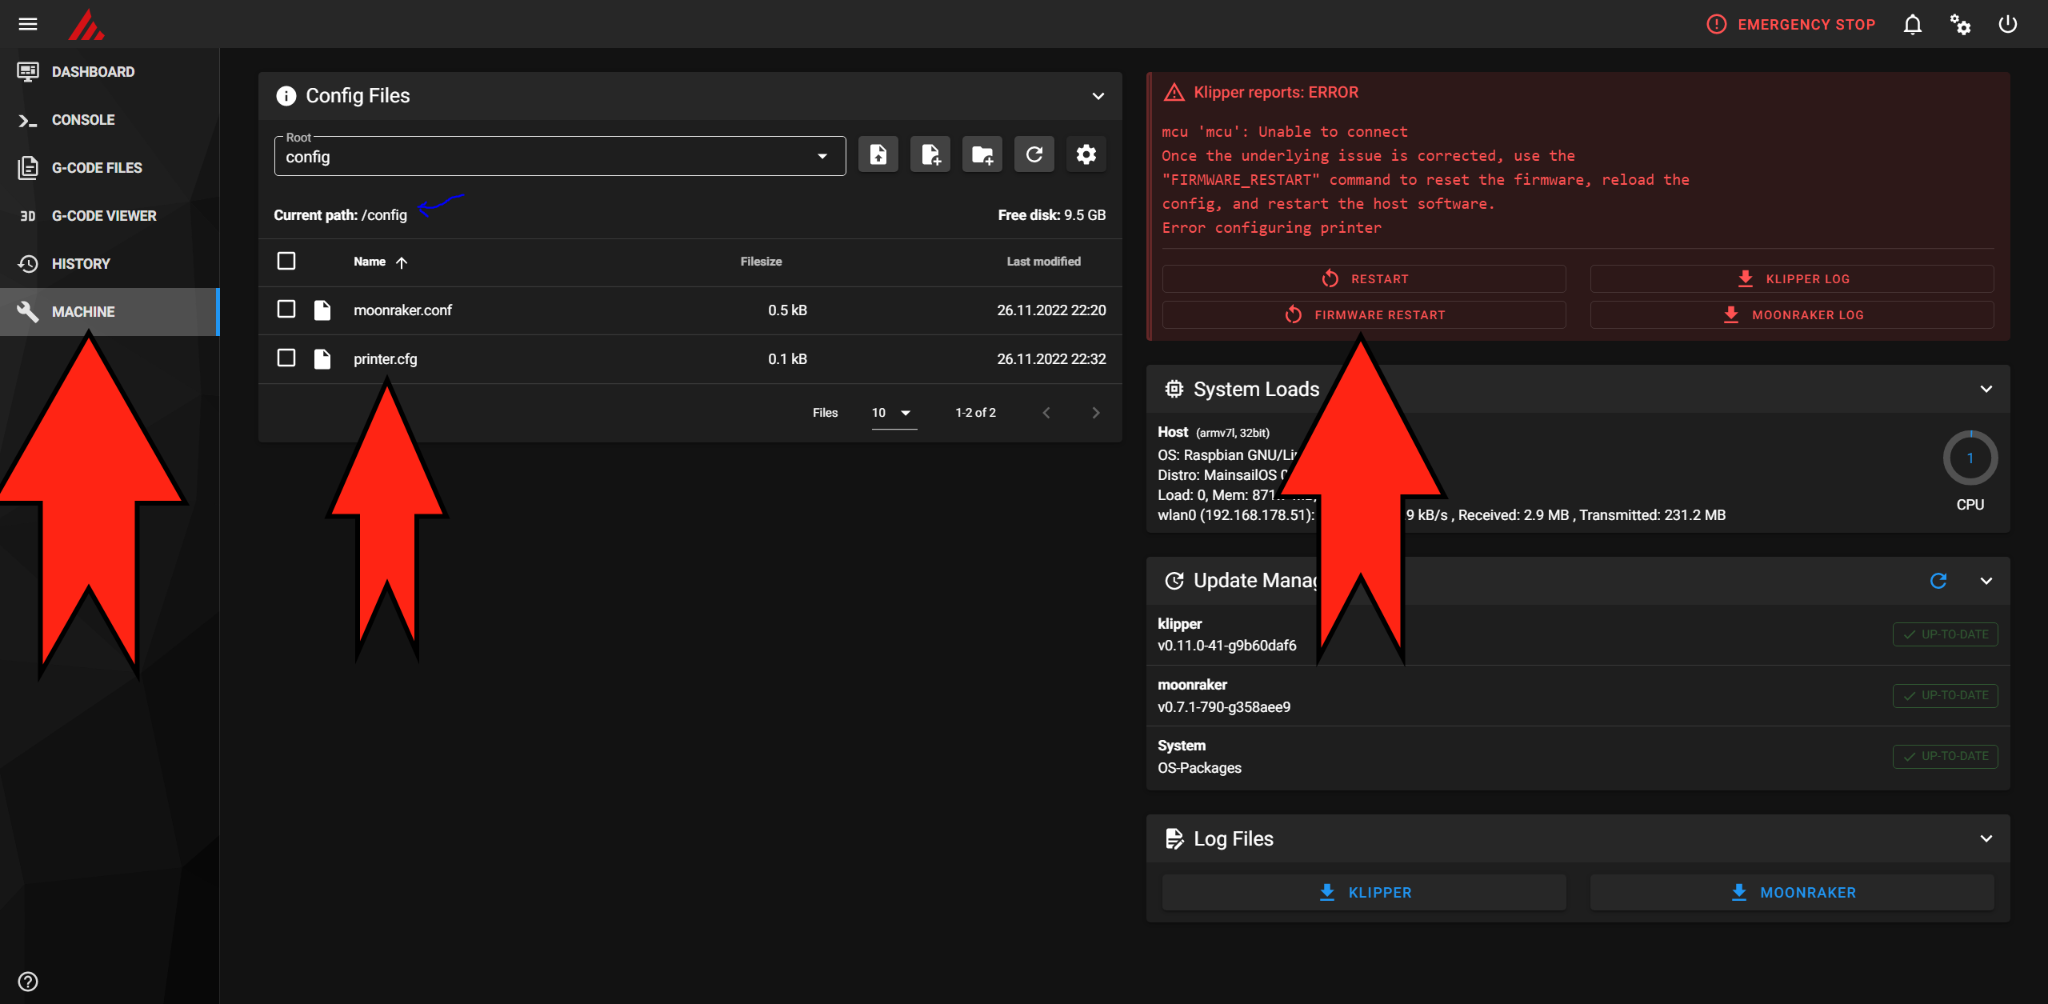Click moonraker UP-TO-DATE status button

point(1945,696)
